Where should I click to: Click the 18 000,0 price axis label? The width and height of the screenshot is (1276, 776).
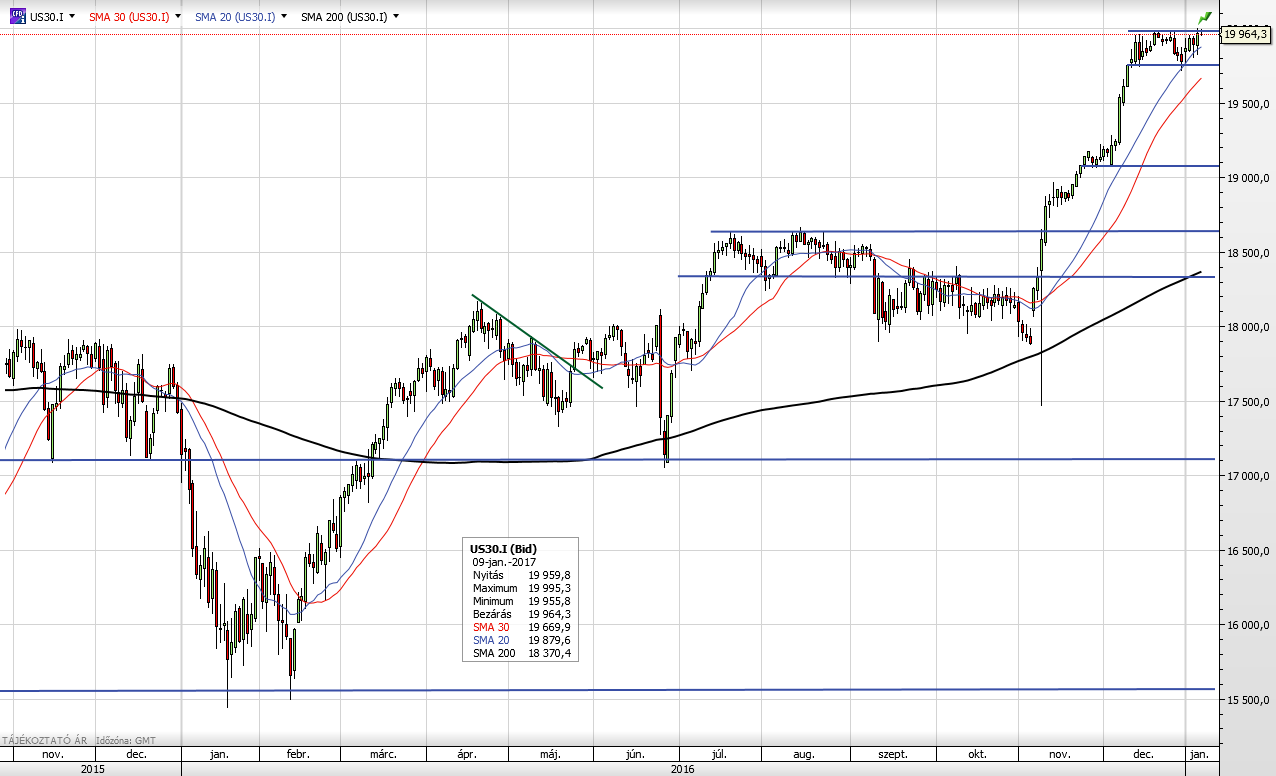coord(1250,327)
